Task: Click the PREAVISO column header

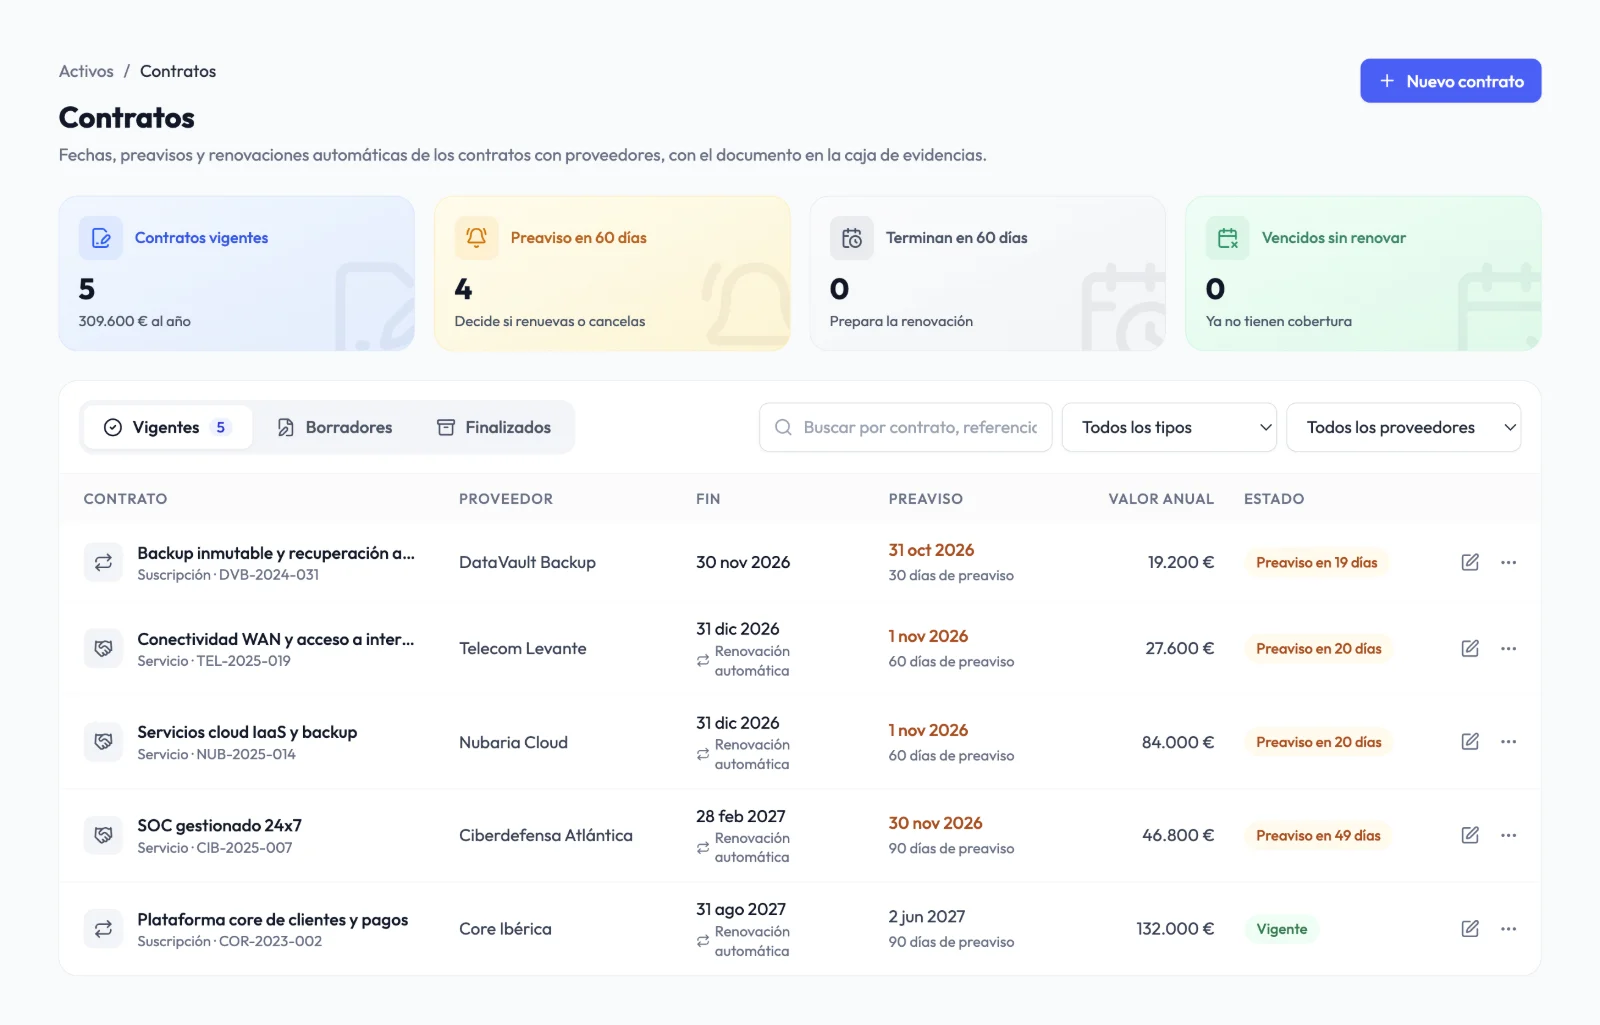Action: click(926, 499)
